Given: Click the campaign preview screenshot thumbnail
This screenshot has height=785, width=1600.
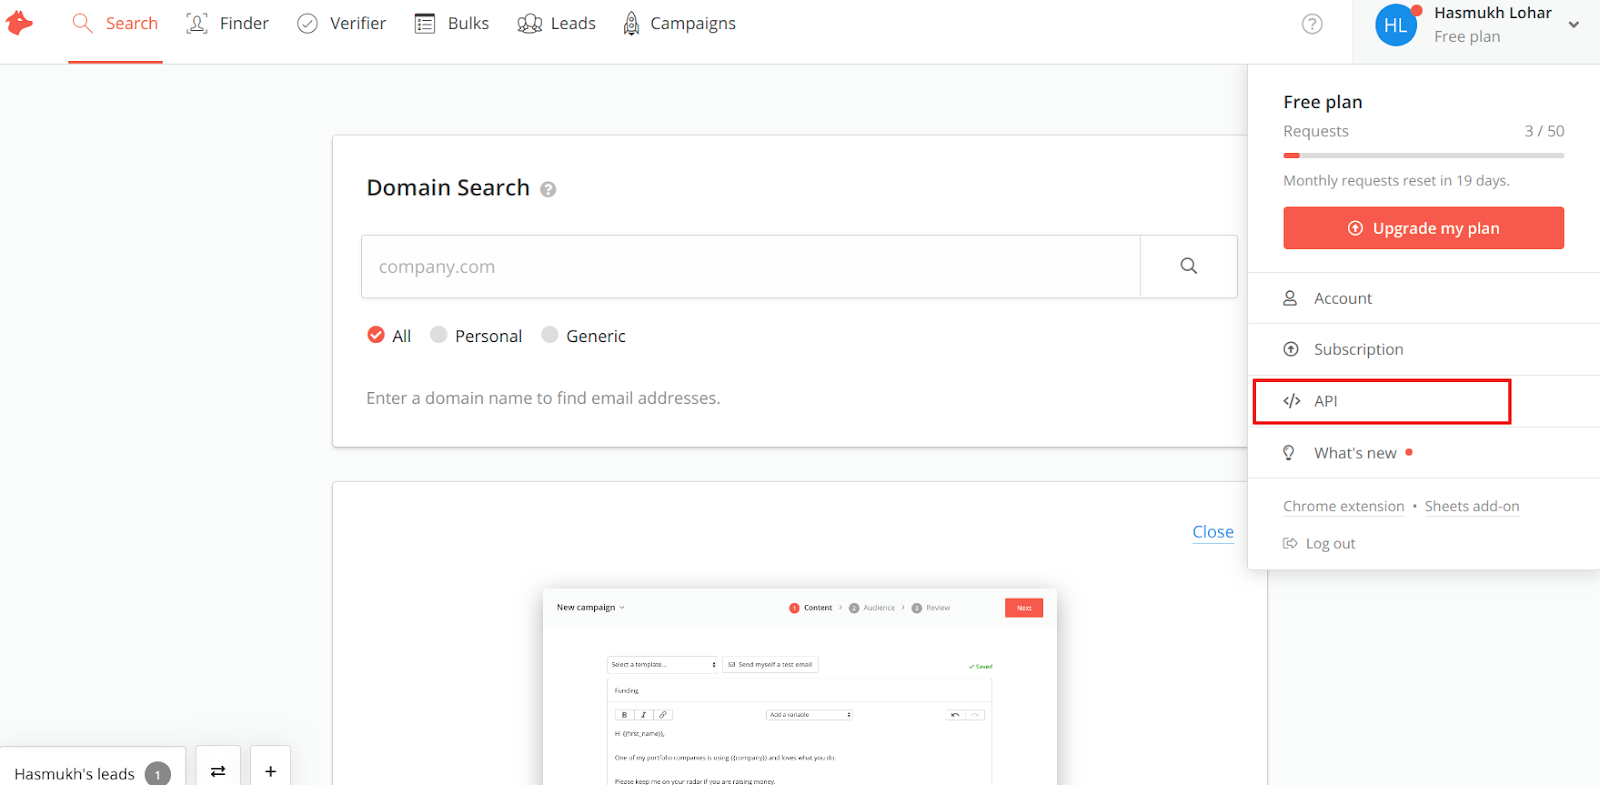Looking at the screenshot, I should click(x=800, y=687).
